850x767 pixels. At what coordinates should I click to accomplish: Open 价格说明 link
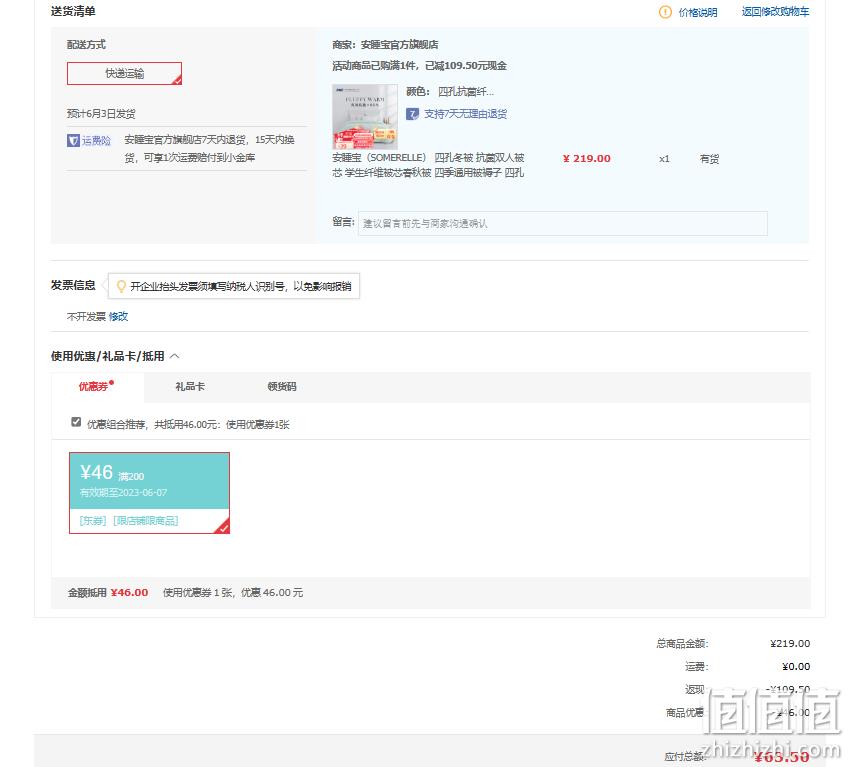[x=698, y=12]
